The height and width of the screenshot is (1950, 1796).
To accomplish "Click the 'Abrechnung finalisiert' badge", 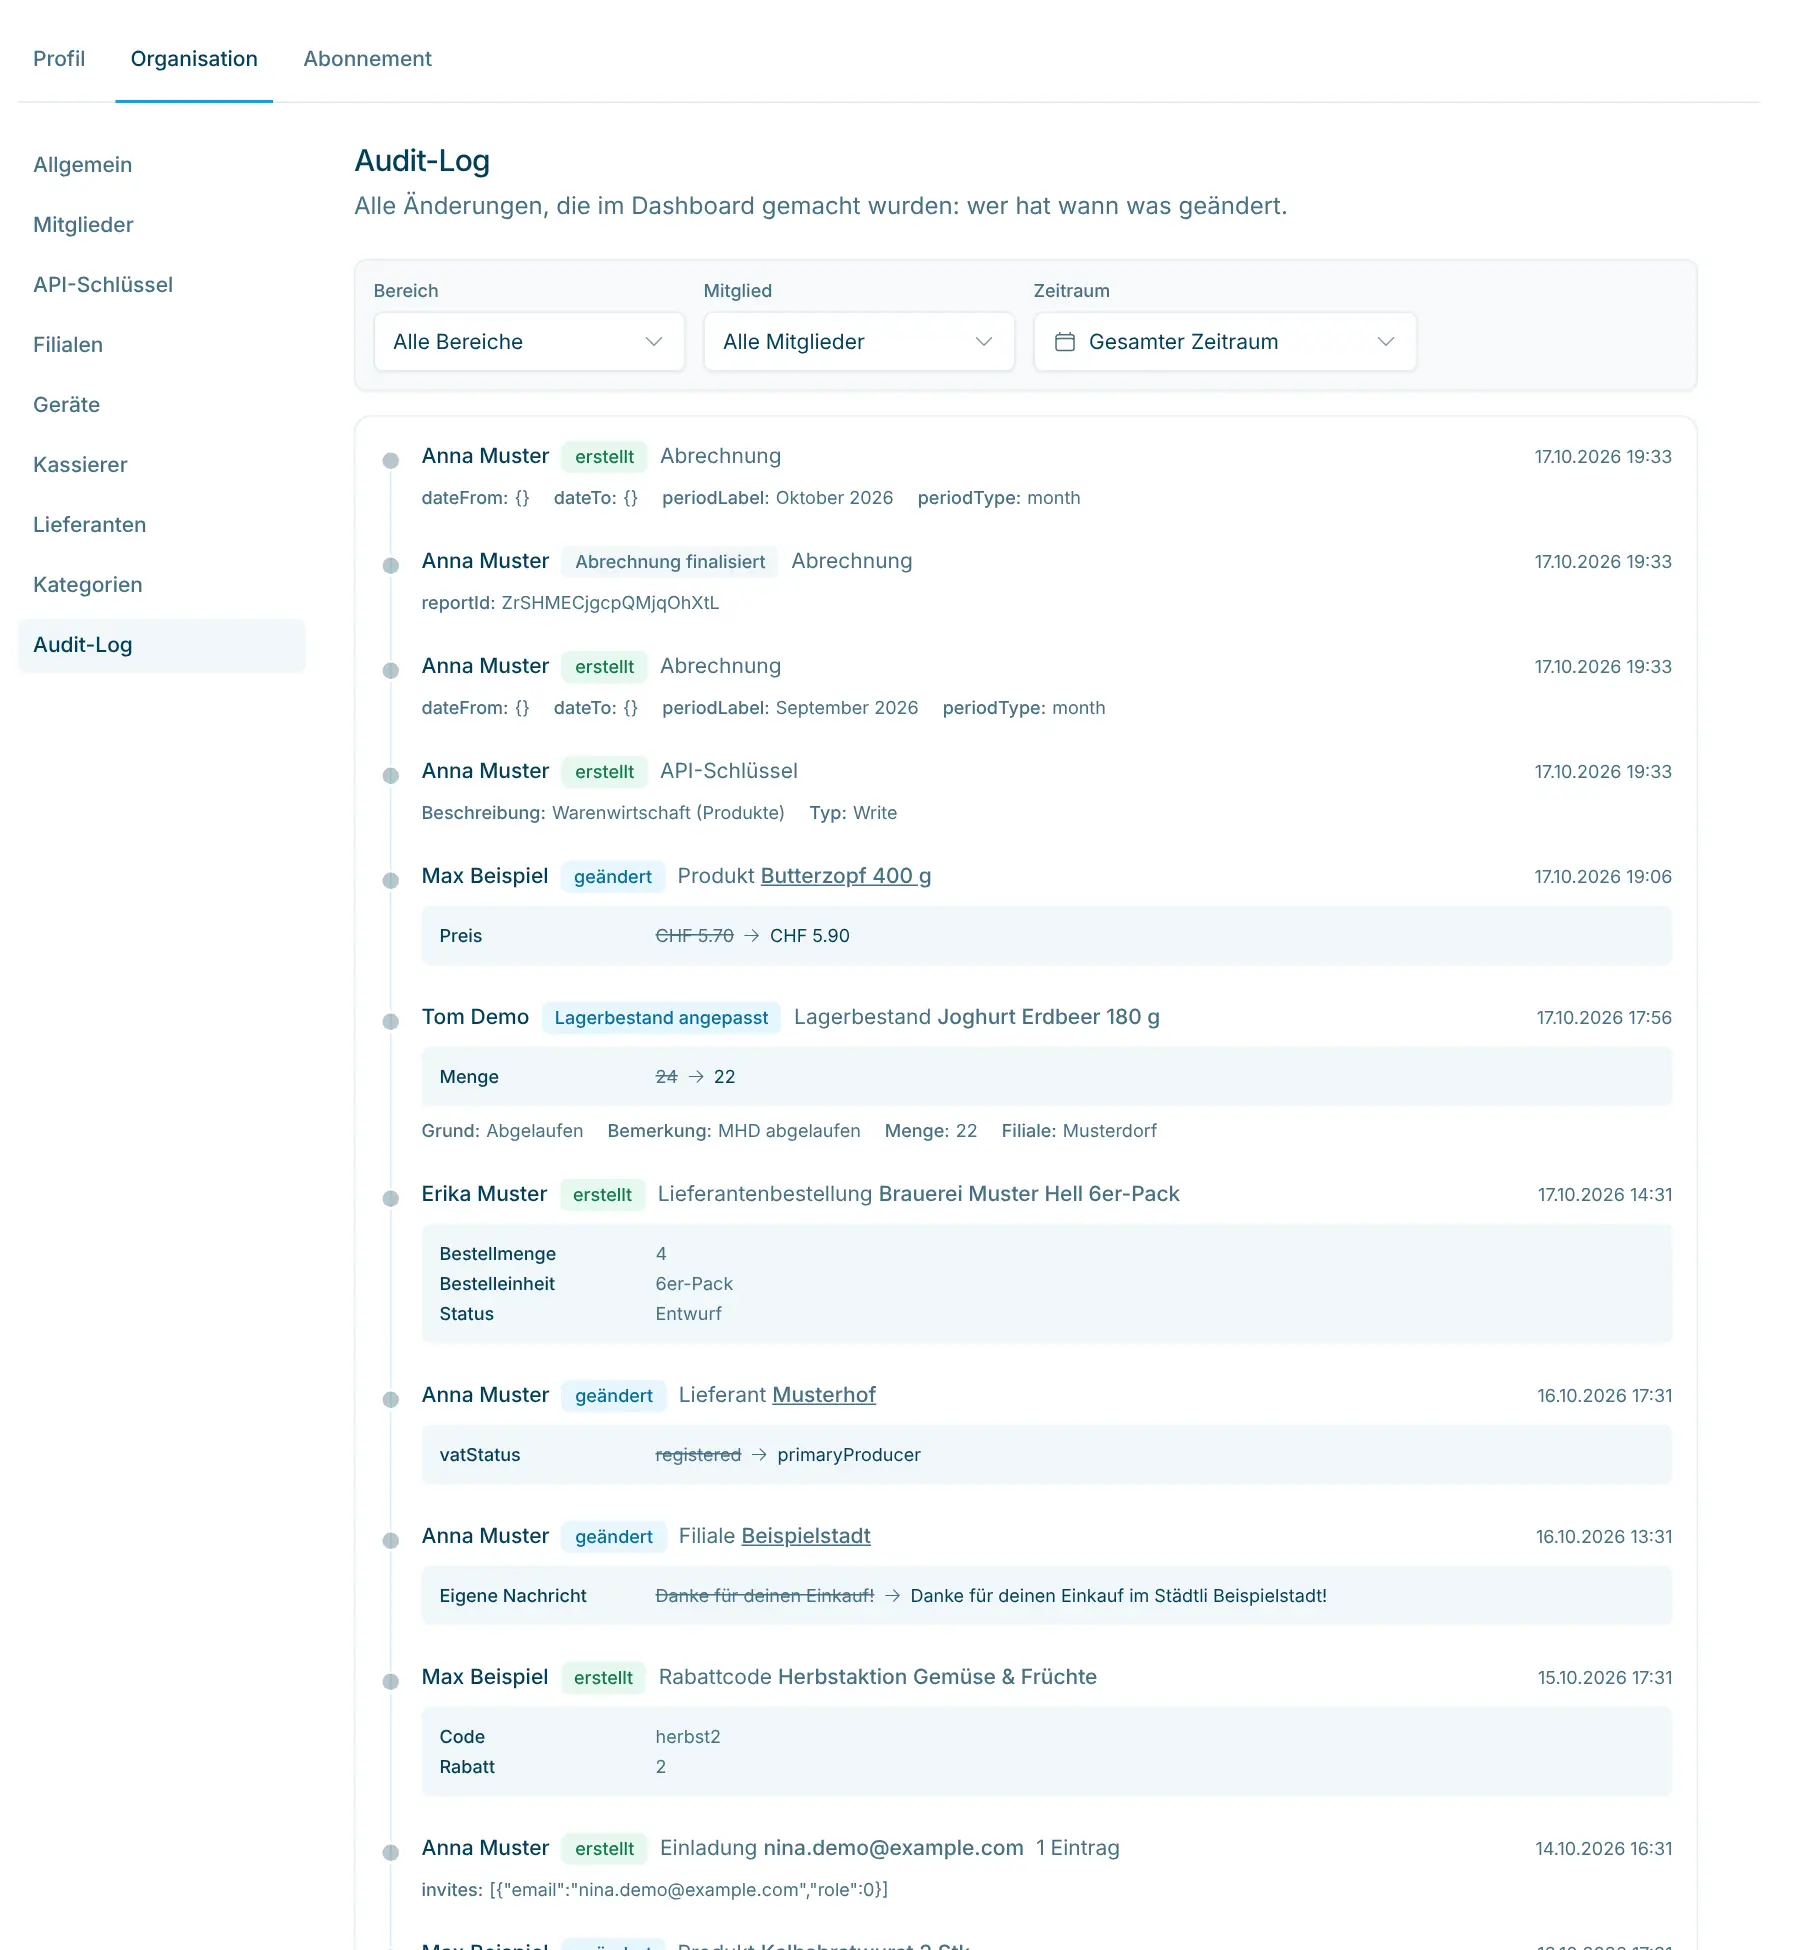I will [x=670, y=562].
